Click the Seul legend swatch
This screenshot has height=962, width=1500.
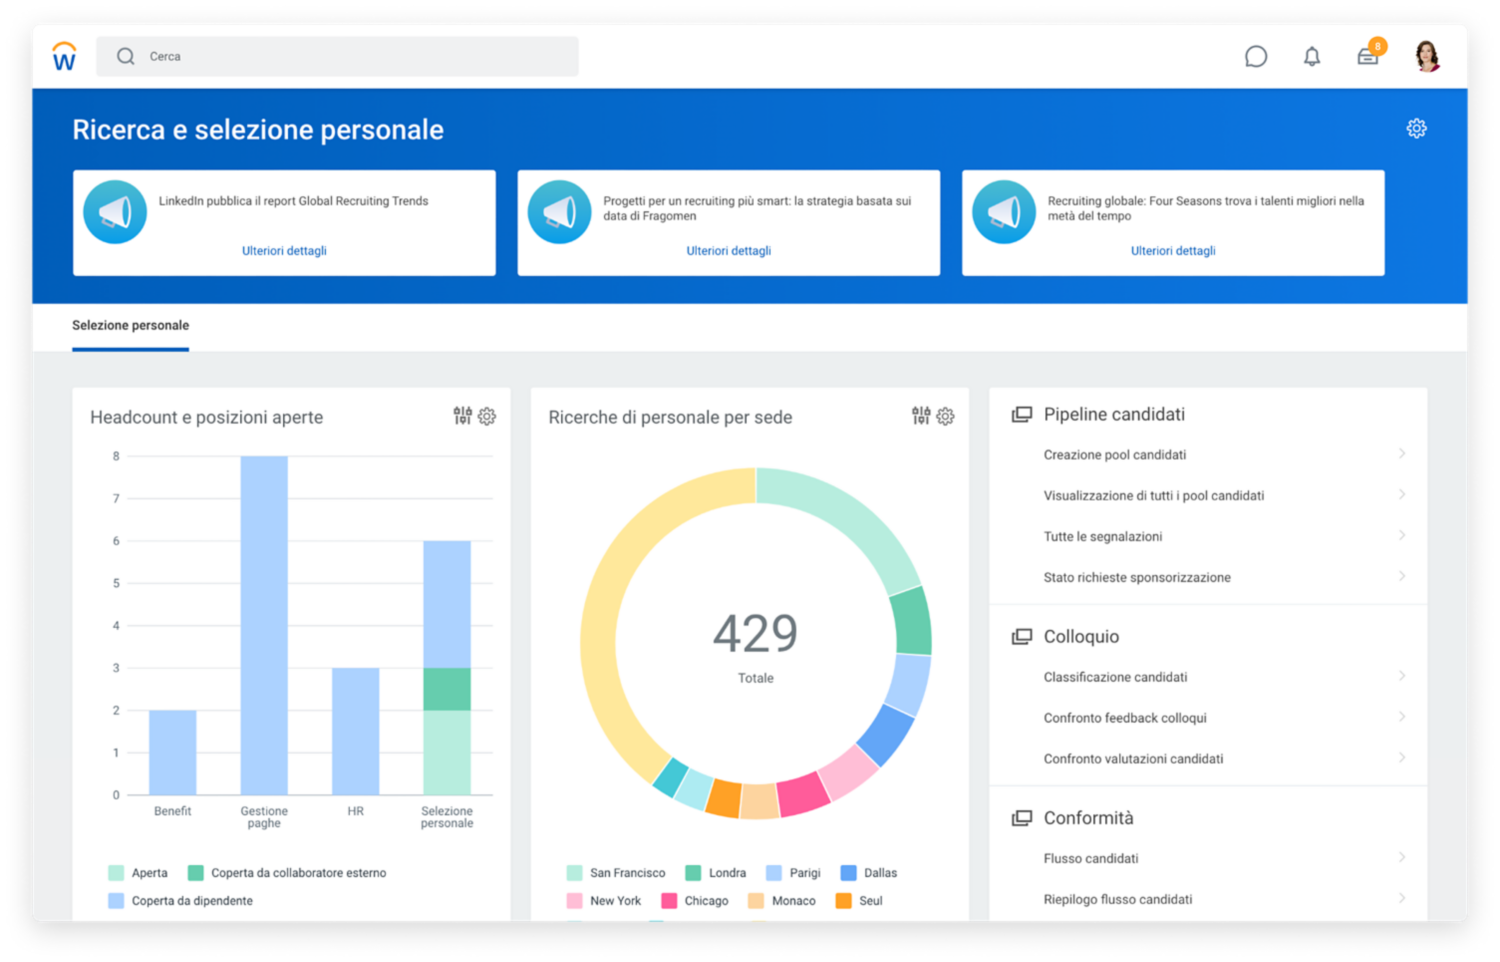pos(843,901)
